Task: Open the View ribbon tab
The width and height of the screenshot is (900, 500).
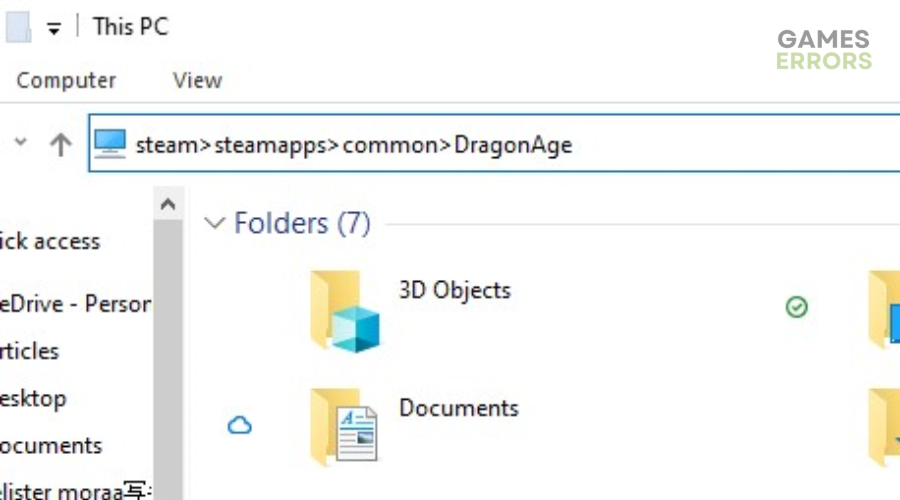Action: [197, 80]
